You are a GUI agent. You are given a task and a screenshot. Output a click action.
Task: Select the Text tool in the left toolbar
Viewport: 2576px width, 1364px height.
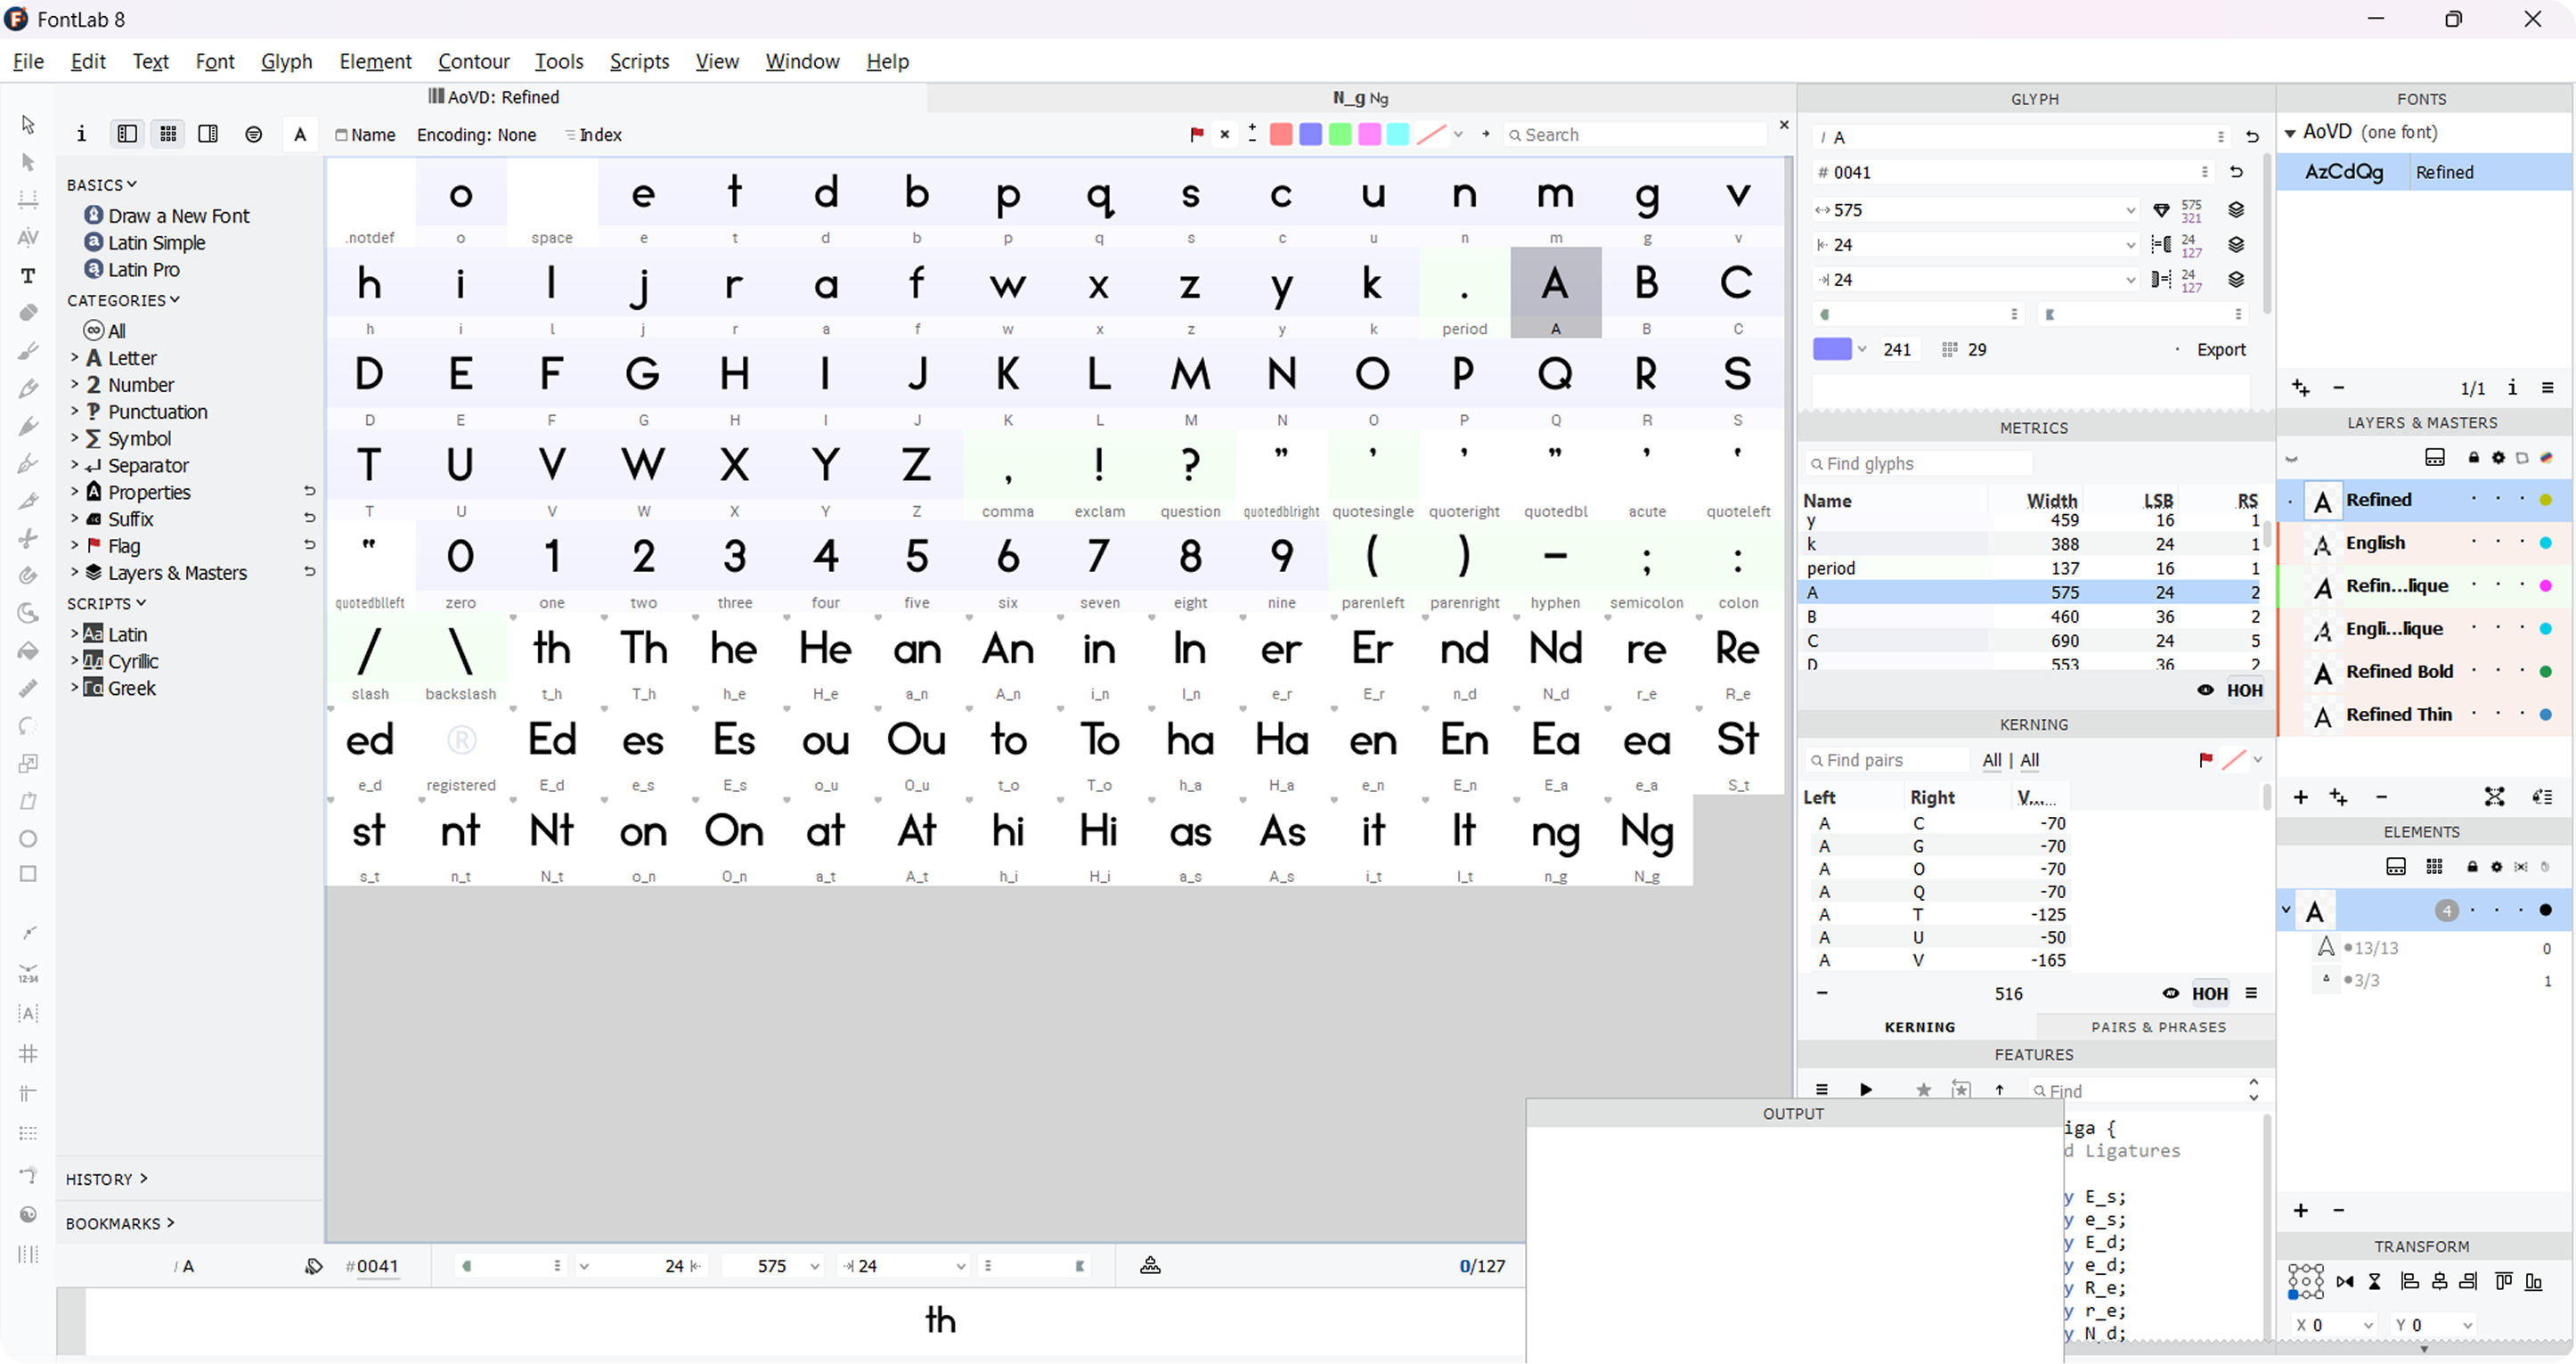pos(29,275)
